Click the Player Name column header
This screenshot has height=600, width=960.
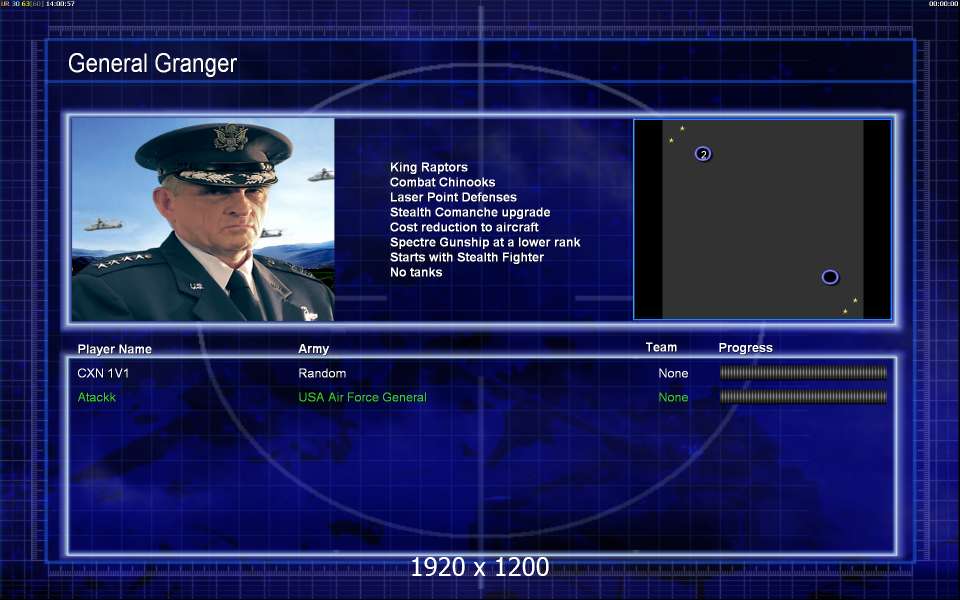pyautogui.click(x=114, y=349)
